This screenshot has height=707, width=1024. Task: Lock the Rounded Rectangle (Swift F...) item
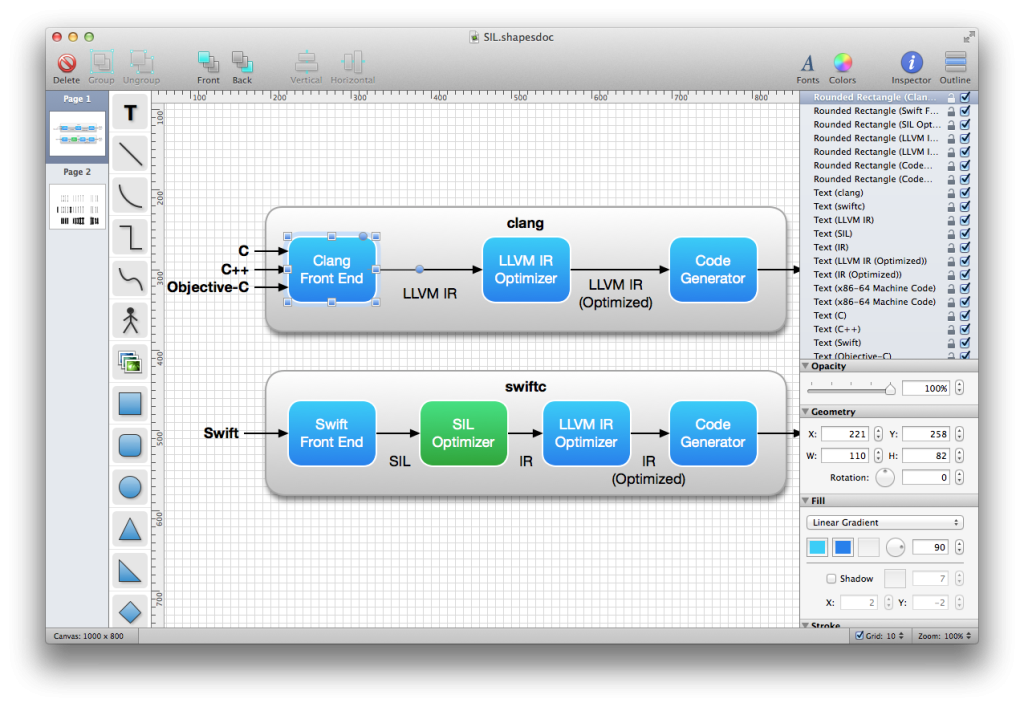click(x=950, y=110)
